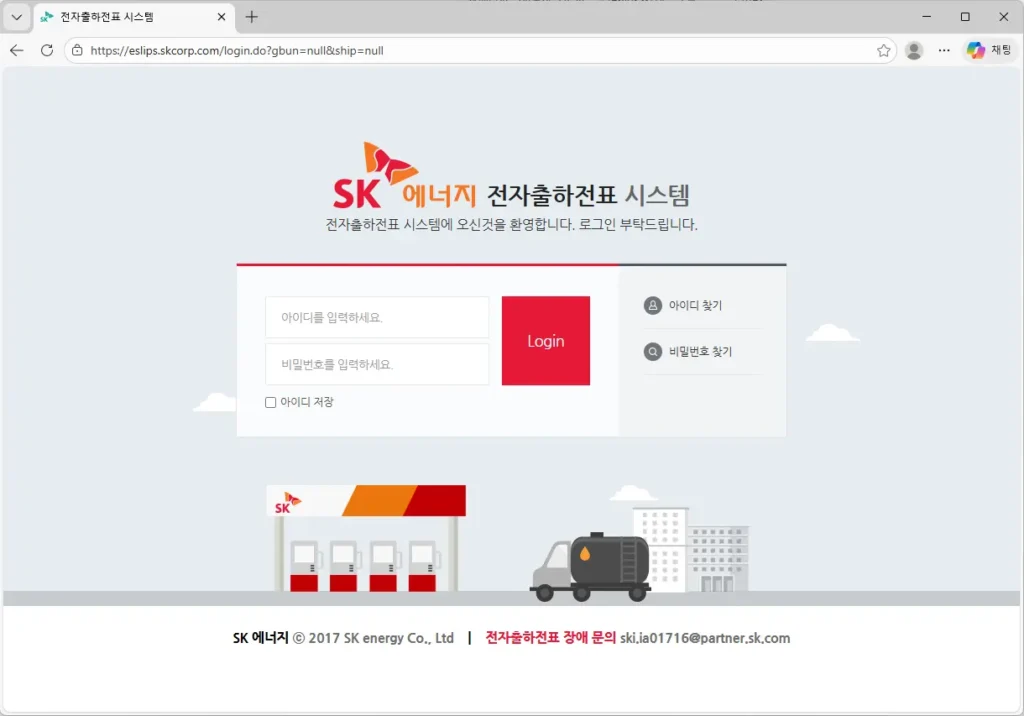Click the Back navigation arrow
The height and width of the screenshot is (716, 1024).
point(16,50)
